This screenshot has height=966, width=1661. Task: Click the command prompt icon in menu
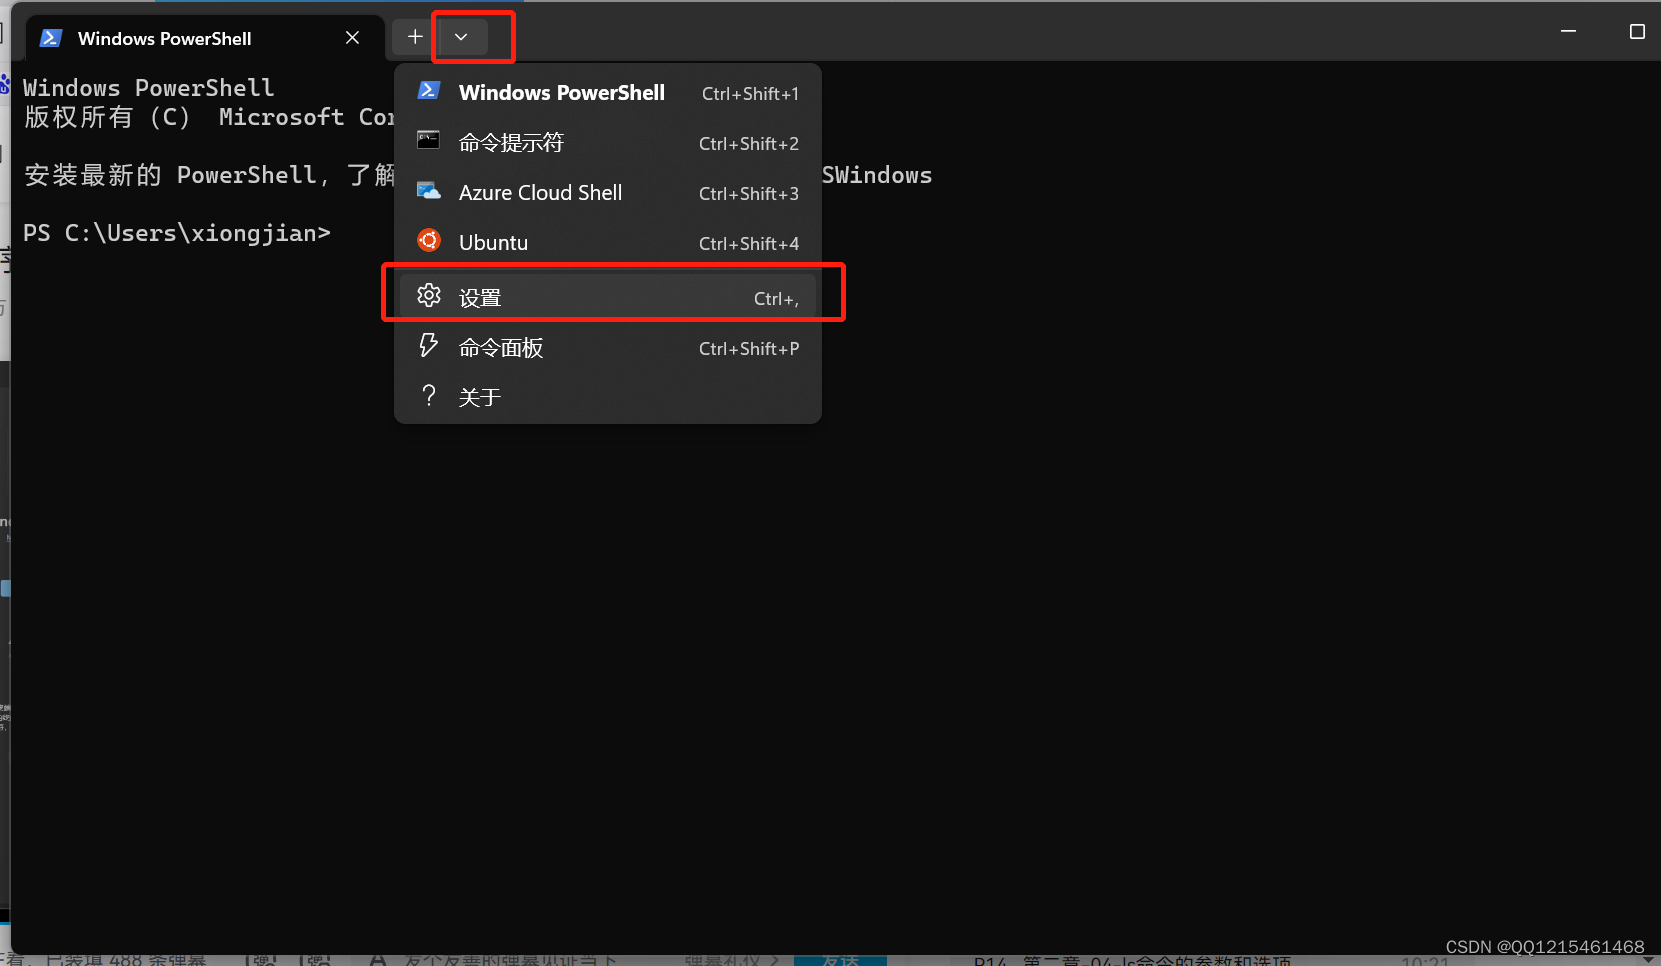tap(429, 140)
